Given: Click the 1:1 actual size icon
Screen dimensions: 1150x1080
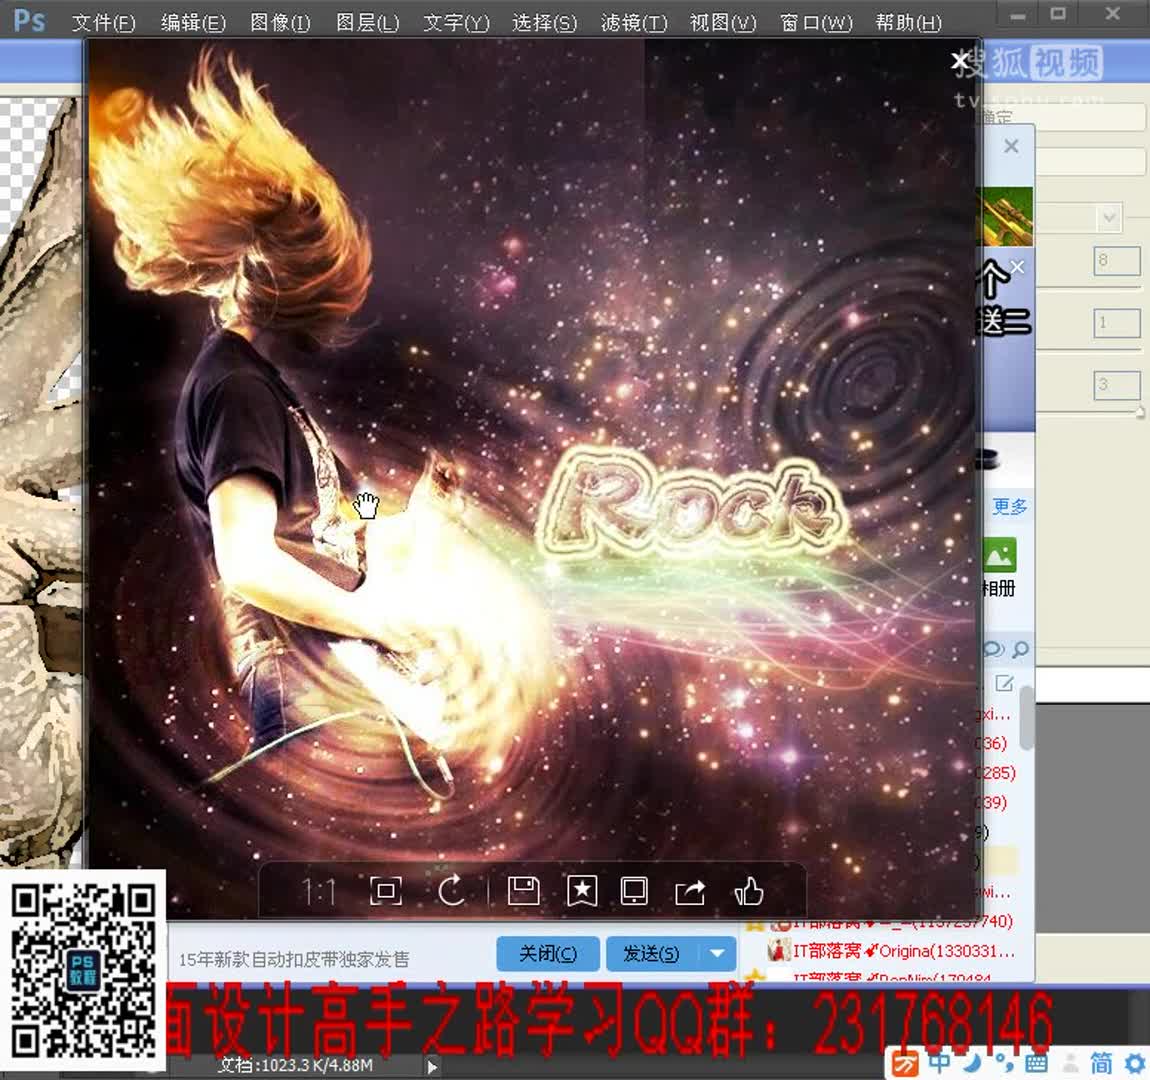Looking at the screenshot, I should (x=318, y=892).
